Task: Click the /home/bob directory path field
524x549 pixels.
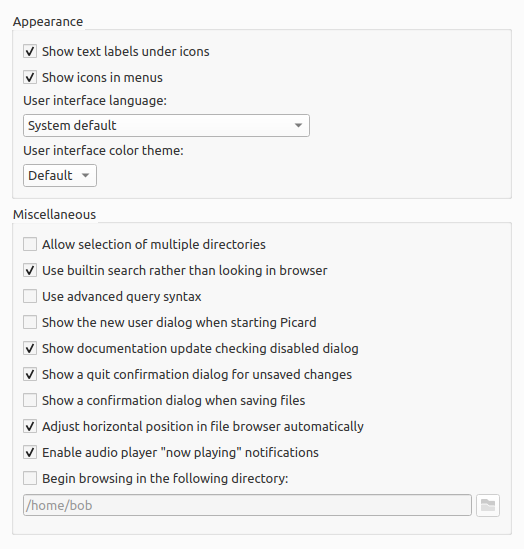Action: [247, 505]
